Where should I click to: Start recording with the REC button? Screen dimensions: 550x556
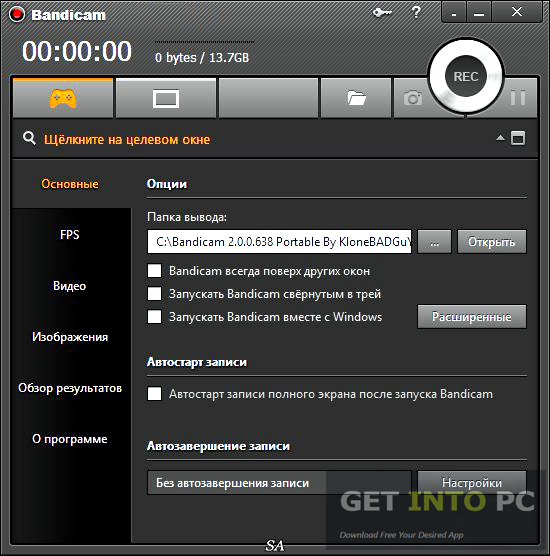[466, 76]
